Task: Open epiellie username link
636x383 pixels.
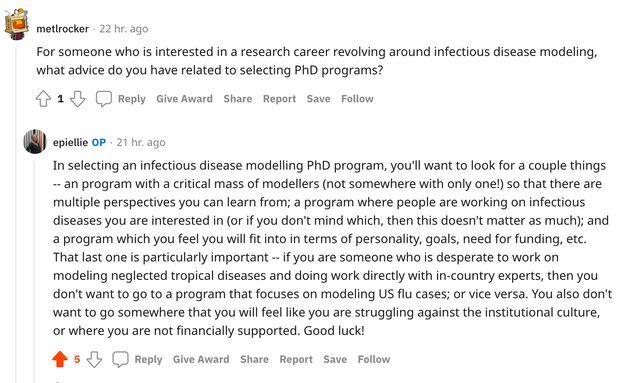Action: (x=70, y=142)
